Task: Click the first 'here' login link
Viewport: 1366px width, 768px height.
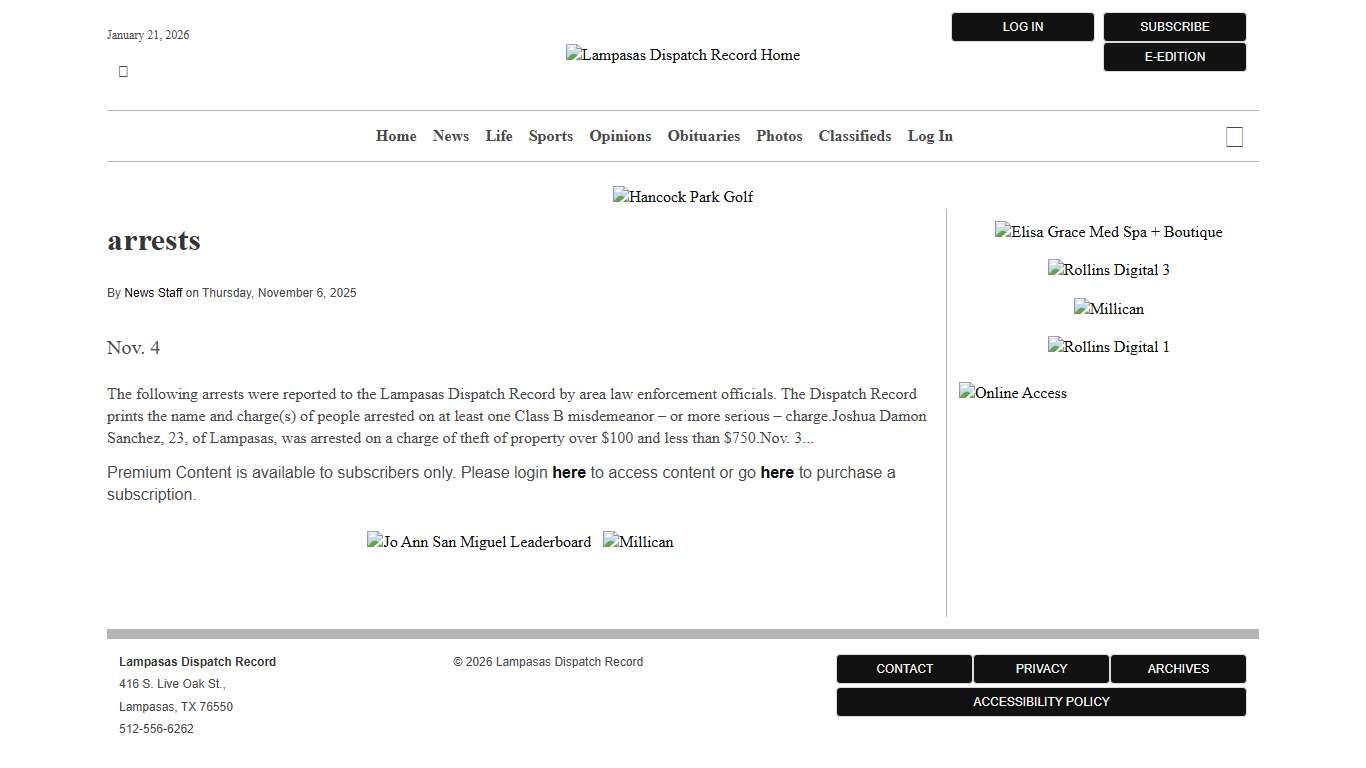Action: point(569,472)
